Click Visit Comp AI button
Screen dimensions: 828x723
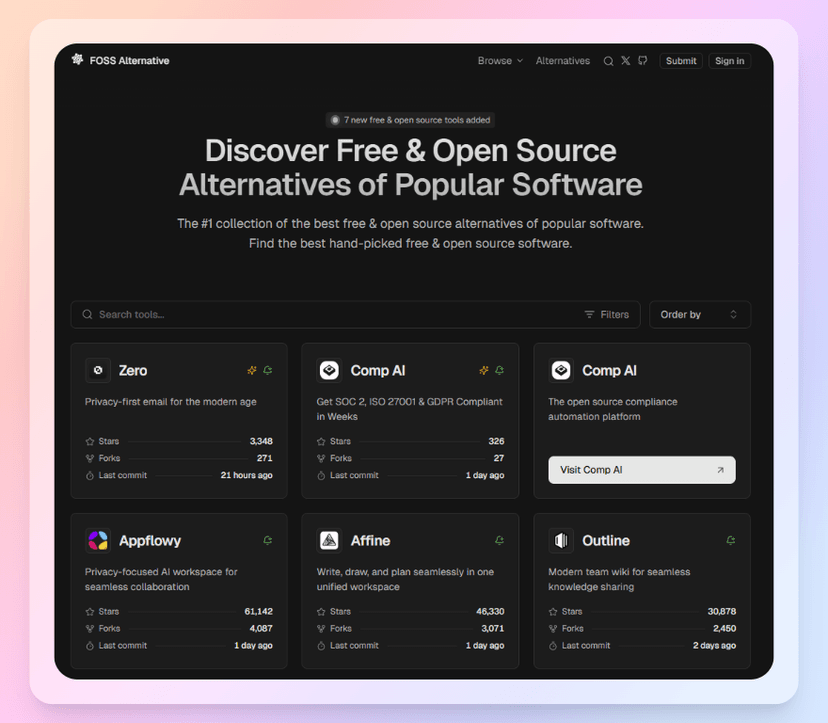pos(642,470)
